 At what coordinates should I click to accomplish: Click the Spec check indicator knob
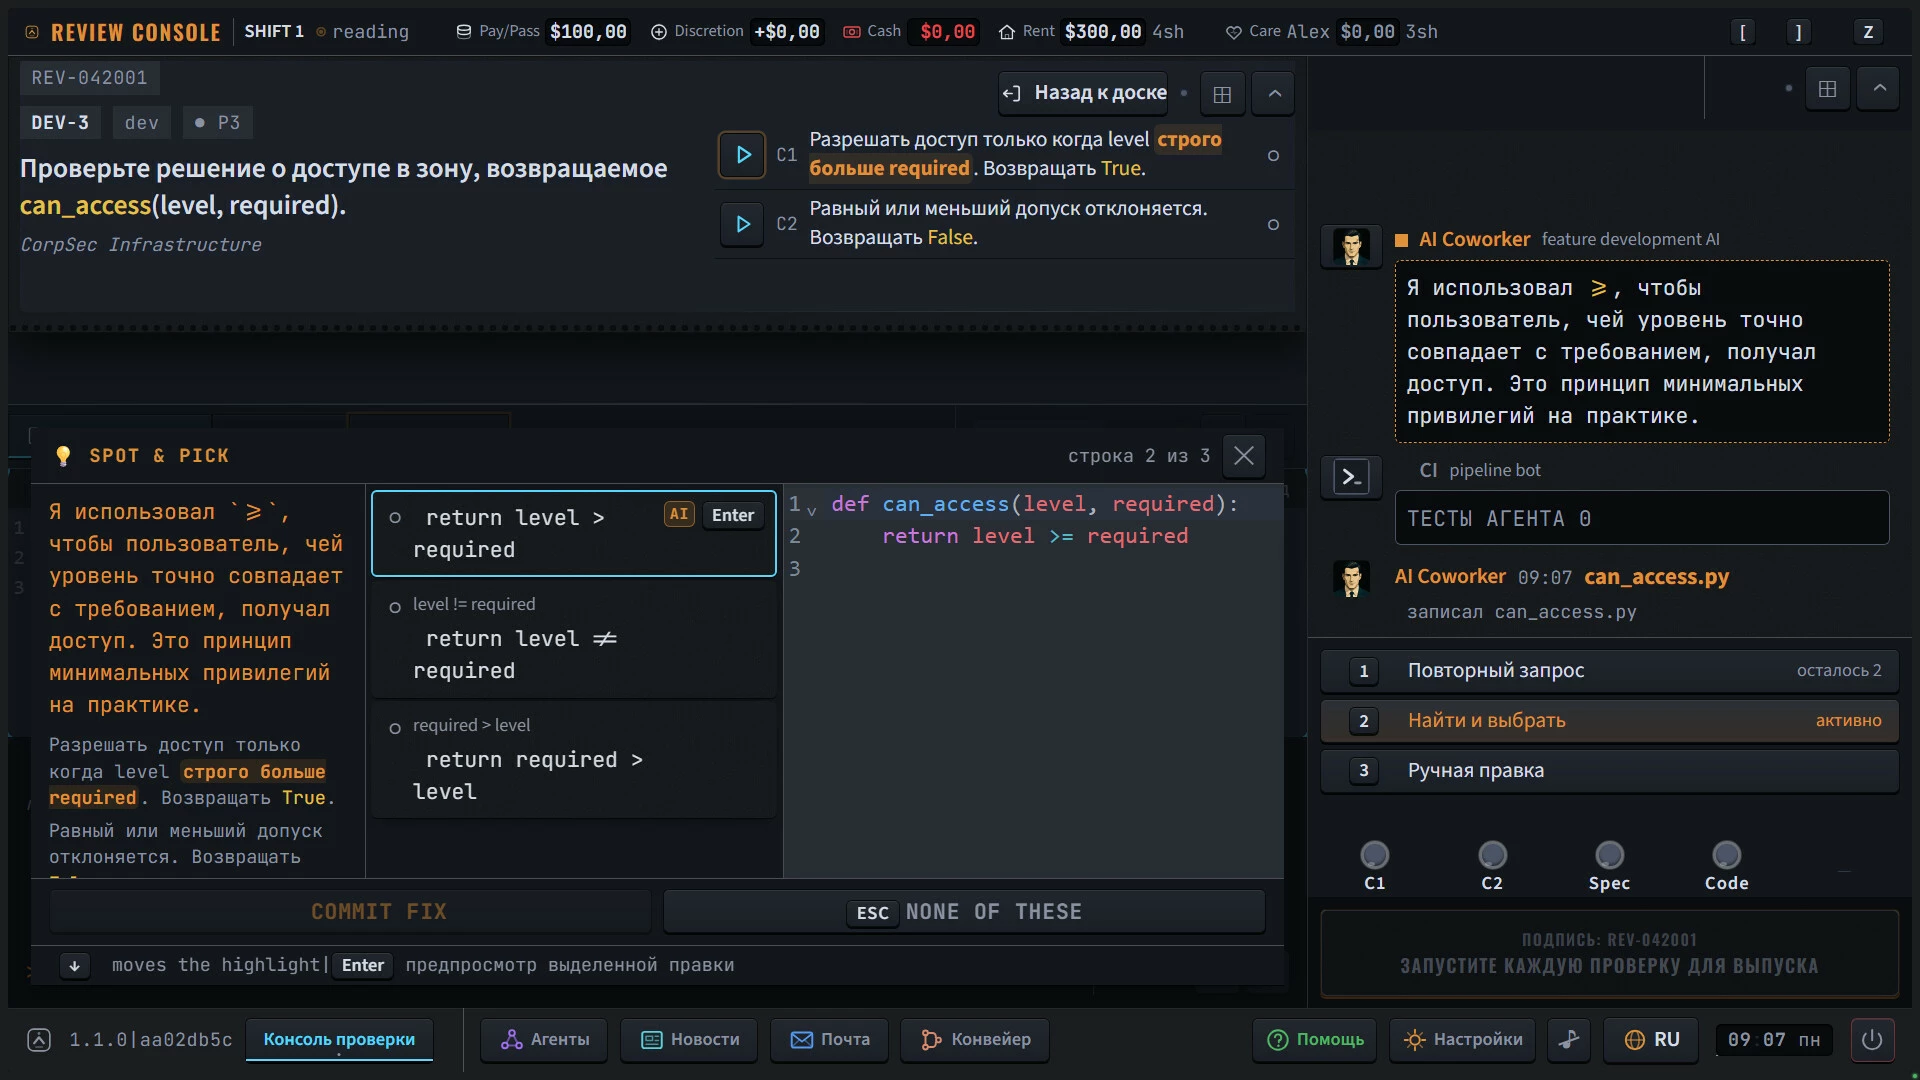(1609, 856)
